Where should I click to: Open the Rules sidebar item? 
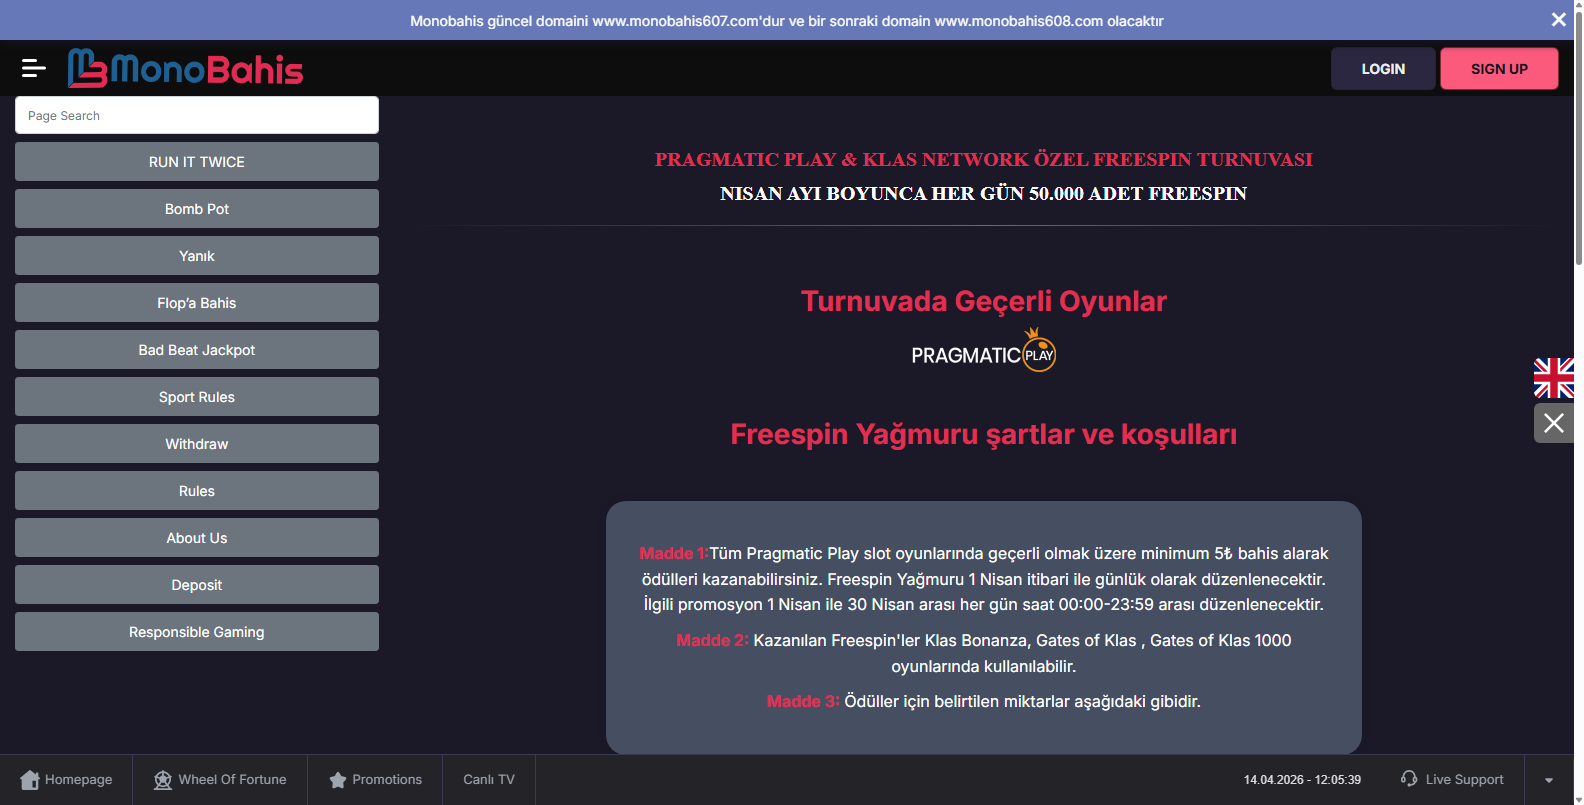[197, 491]
